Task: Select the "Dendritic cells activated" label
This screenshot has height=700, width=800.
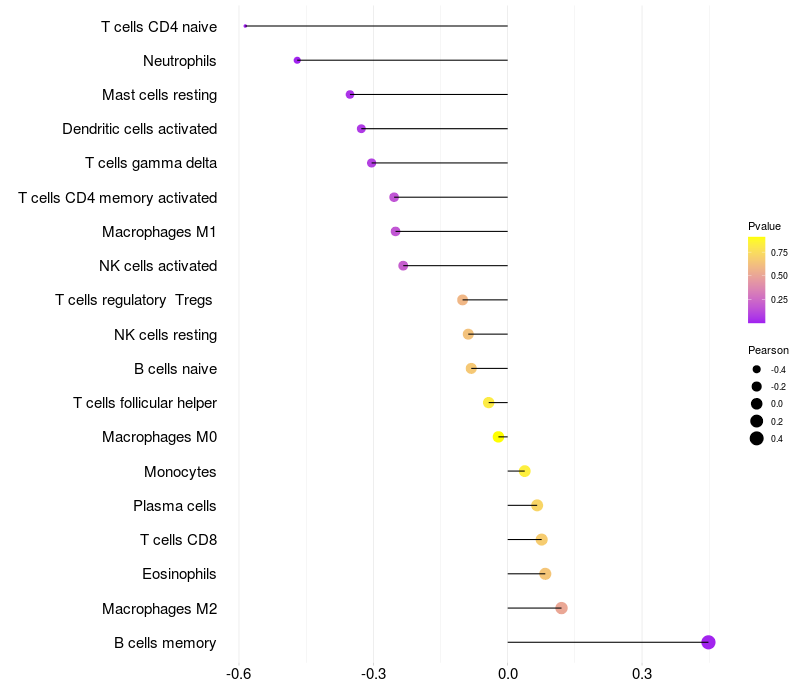Action: (139, 129)
